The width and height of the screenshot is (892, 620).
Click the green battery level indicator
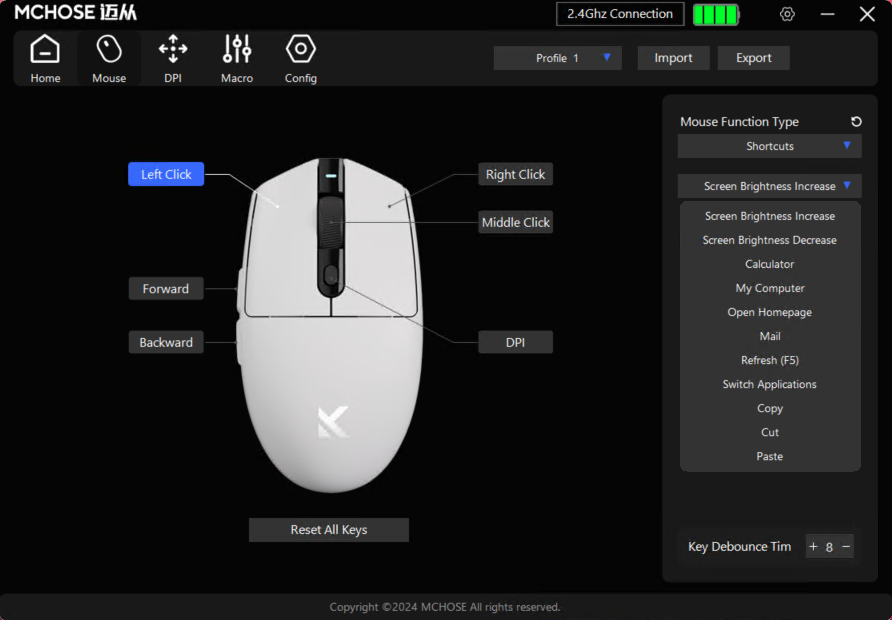[716, 14]
